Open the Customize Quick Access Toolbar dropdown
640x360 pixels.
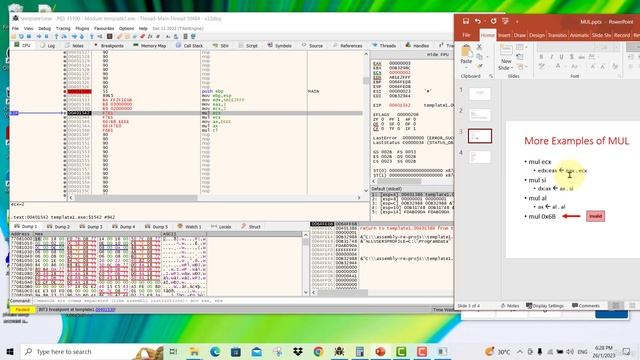coord(517,22)
